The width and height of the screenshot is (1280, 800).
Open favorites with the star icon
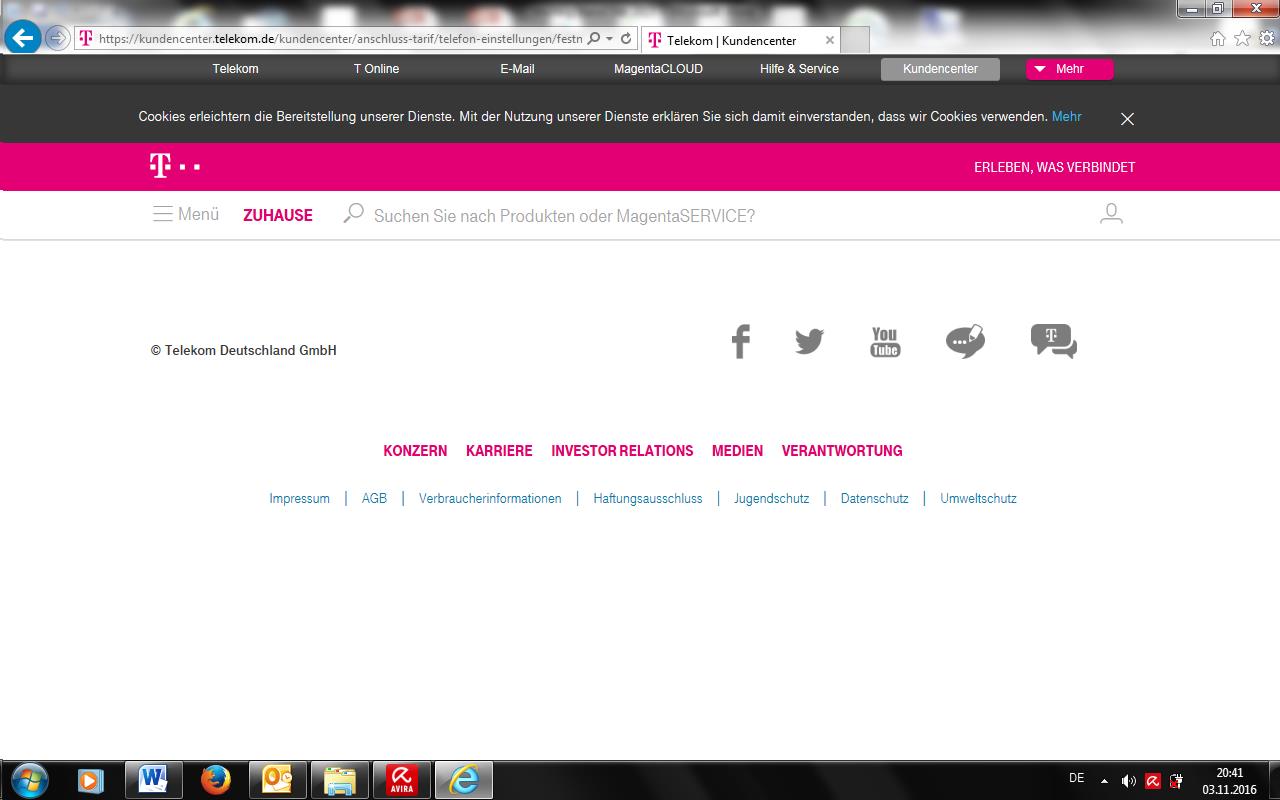(1242, 38)
